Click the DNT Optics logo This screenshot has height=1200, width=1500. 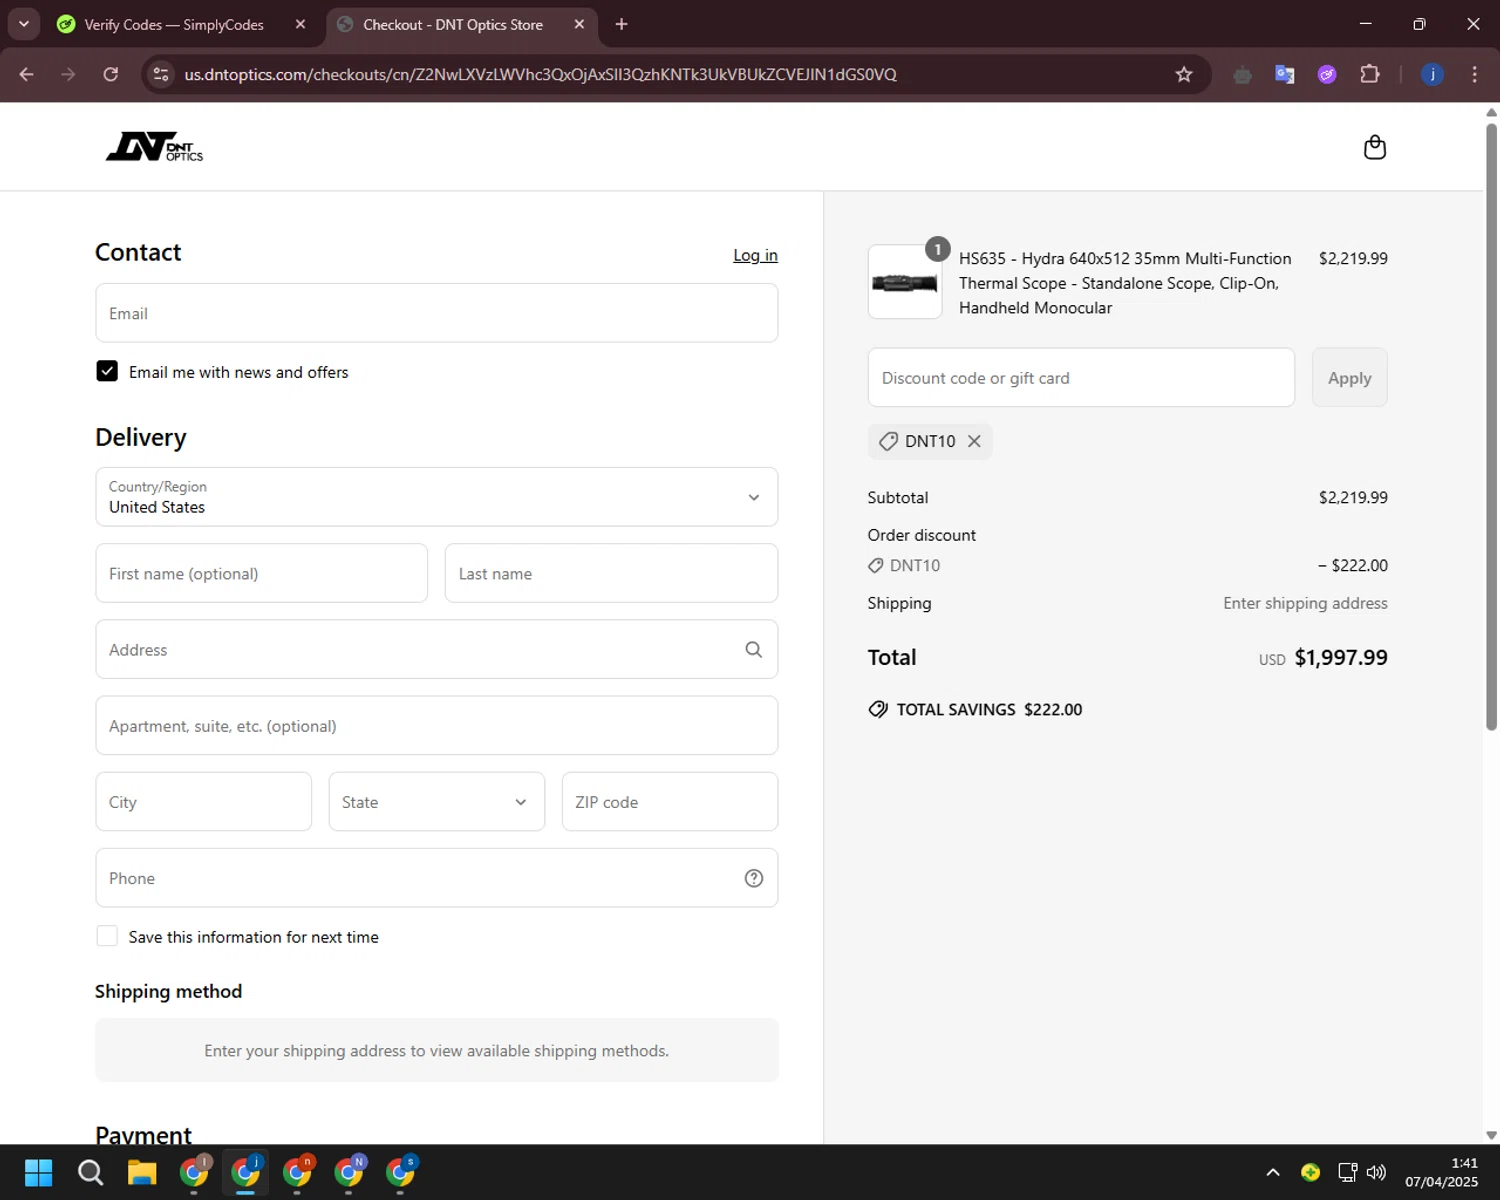154,147
